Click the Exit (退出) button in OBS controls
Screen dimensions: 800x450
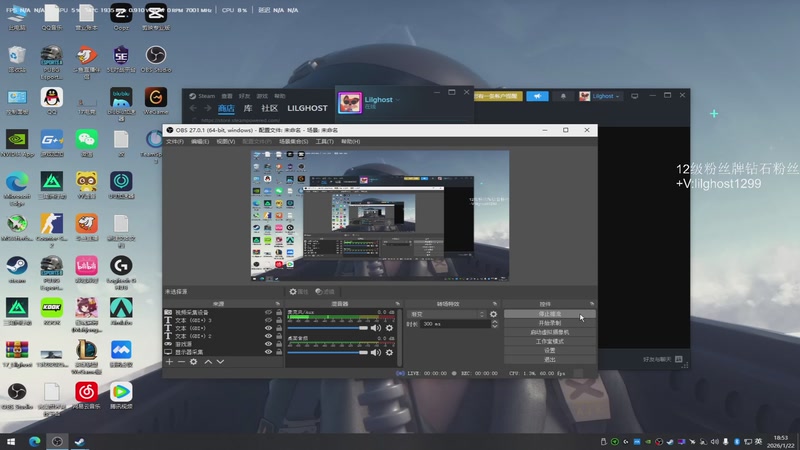tap(549, 360)
